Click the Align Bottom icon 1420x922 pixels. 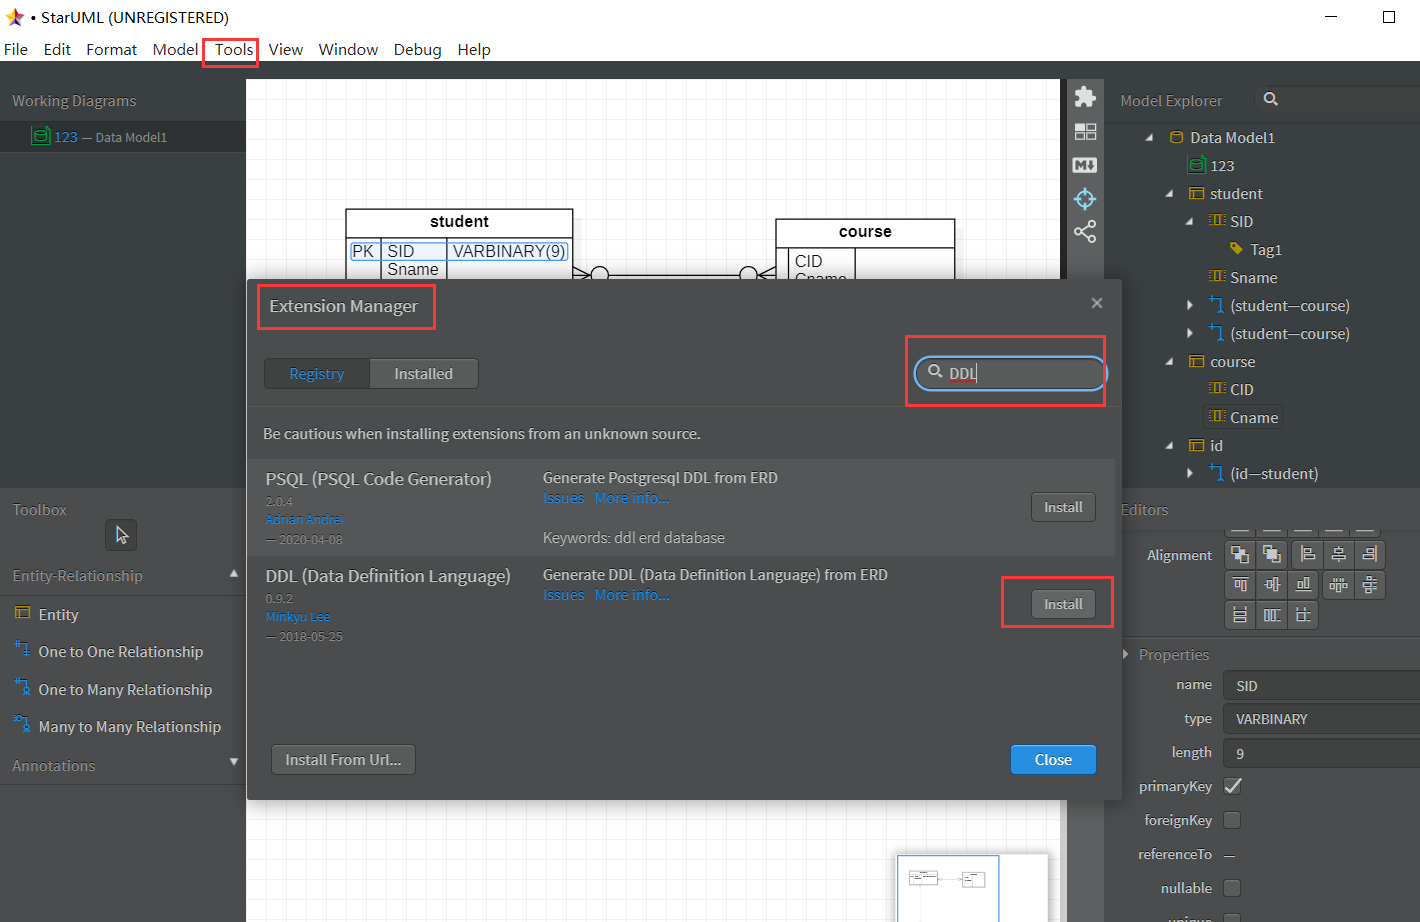click(x=1303, y=585)
